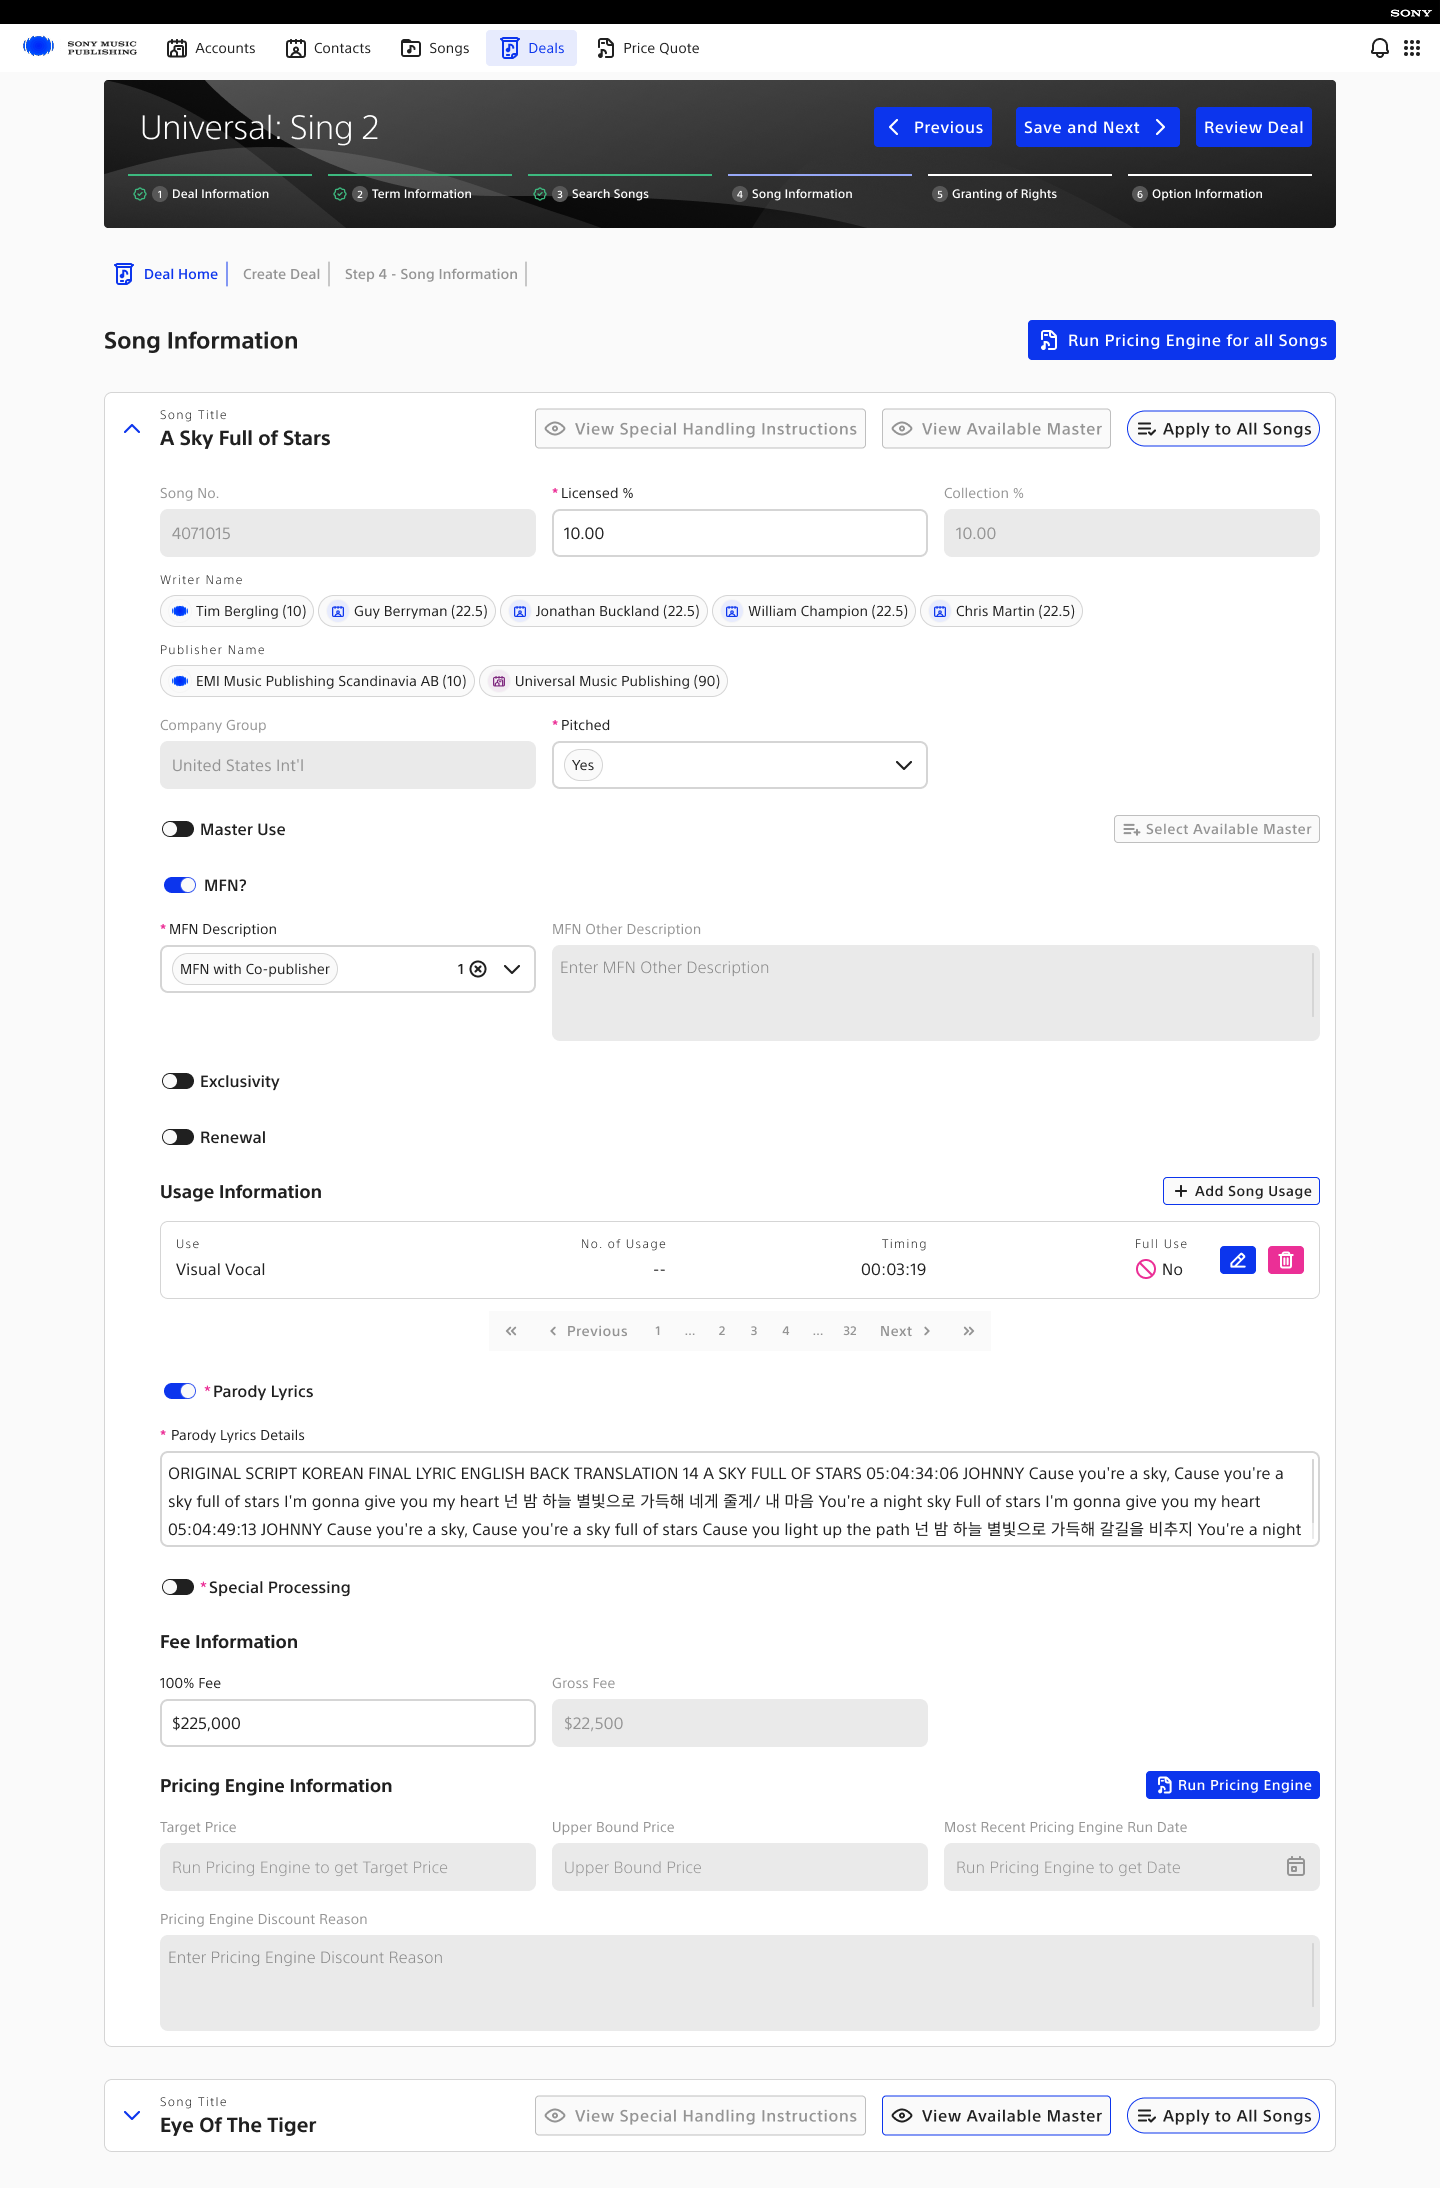Turn off the MFN? switch
This screenshot has height=2188, width=1440.
(180, 885)
